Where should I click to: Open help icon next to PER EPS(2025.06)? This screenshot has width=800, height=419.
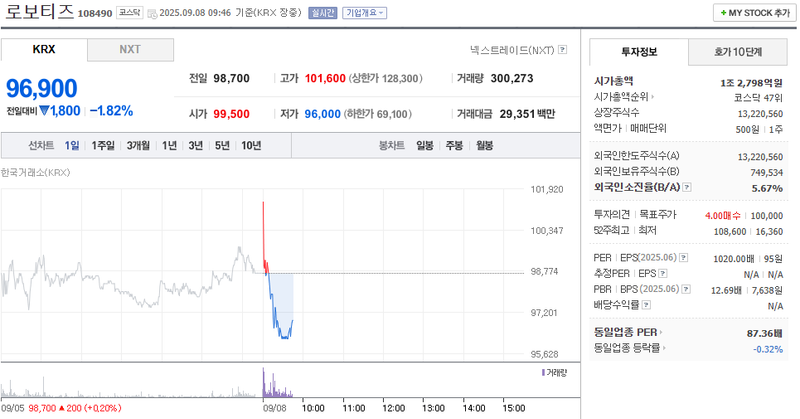(684, 258)
